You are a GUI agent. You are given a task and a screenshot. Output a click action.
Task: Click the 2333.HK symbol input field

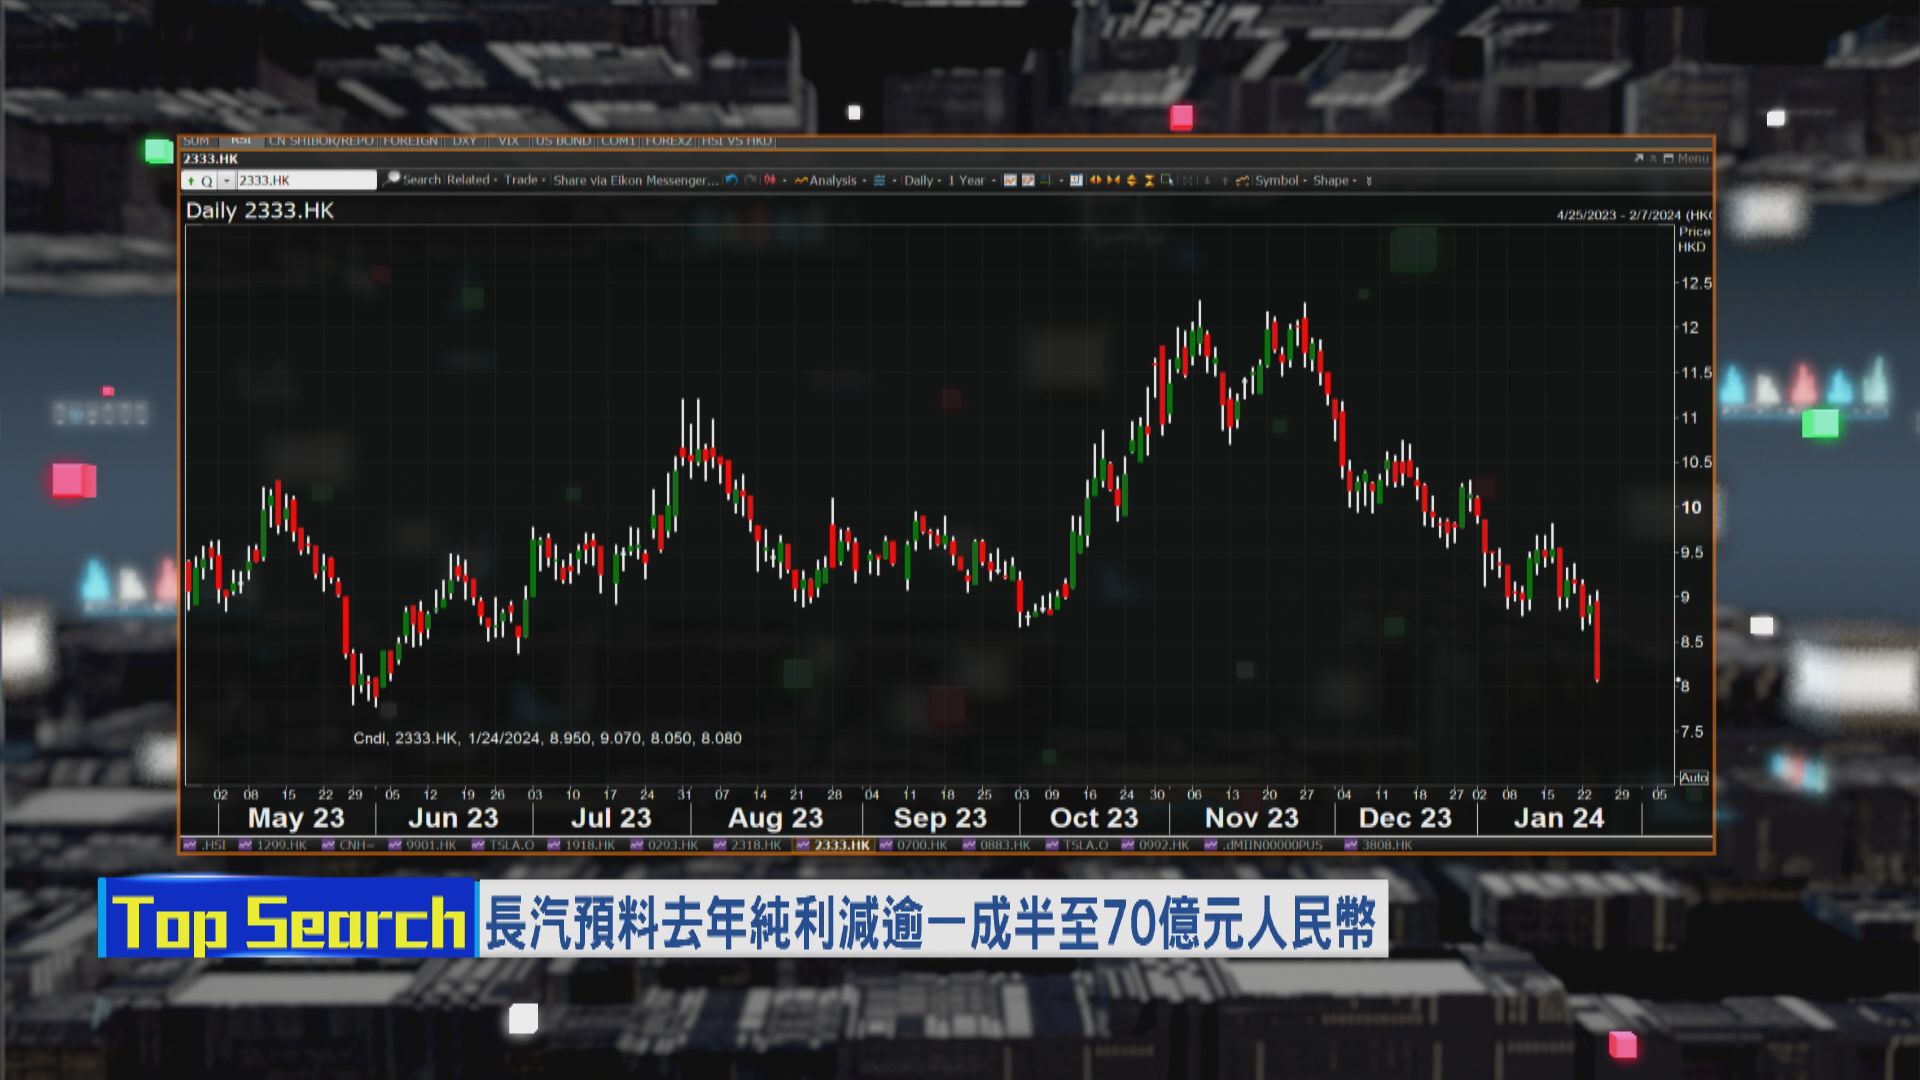tap(306, 180)
